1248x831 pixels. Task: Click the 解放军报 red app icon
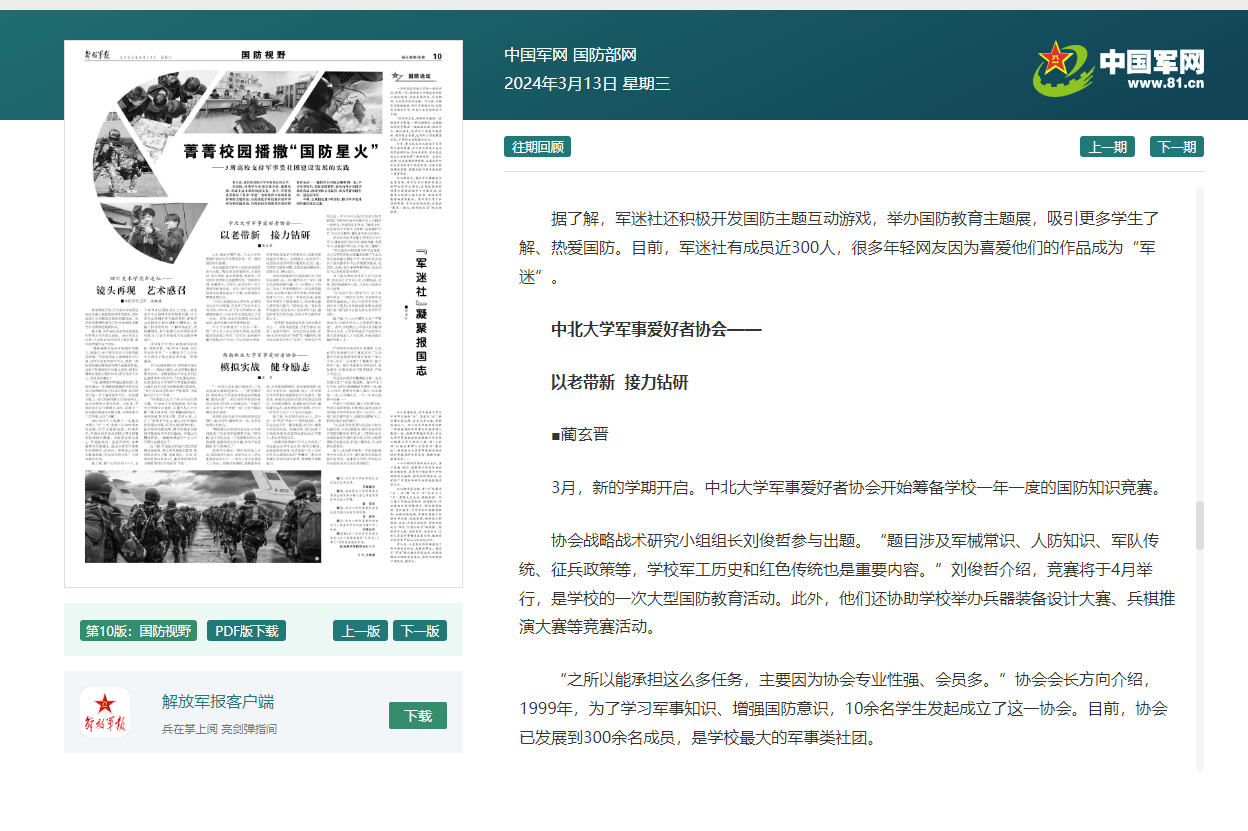point(105,713)
